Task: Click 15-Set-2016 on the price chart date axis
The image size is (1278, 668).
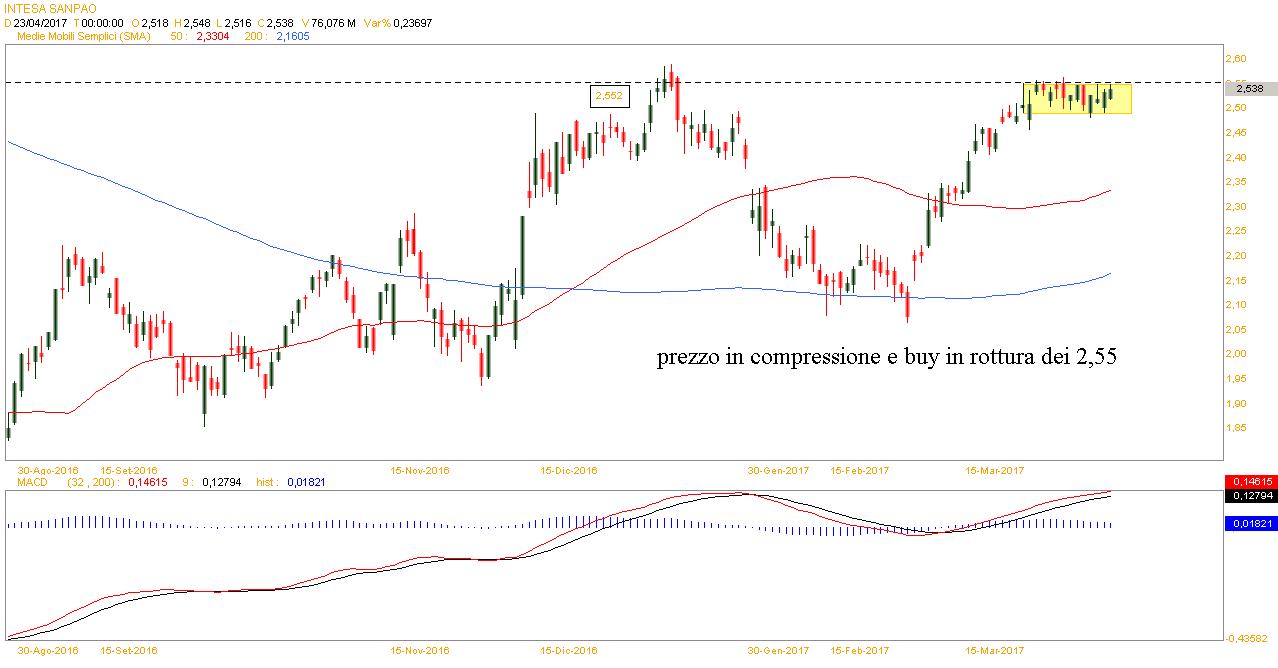Action: (x=129, y=469)
